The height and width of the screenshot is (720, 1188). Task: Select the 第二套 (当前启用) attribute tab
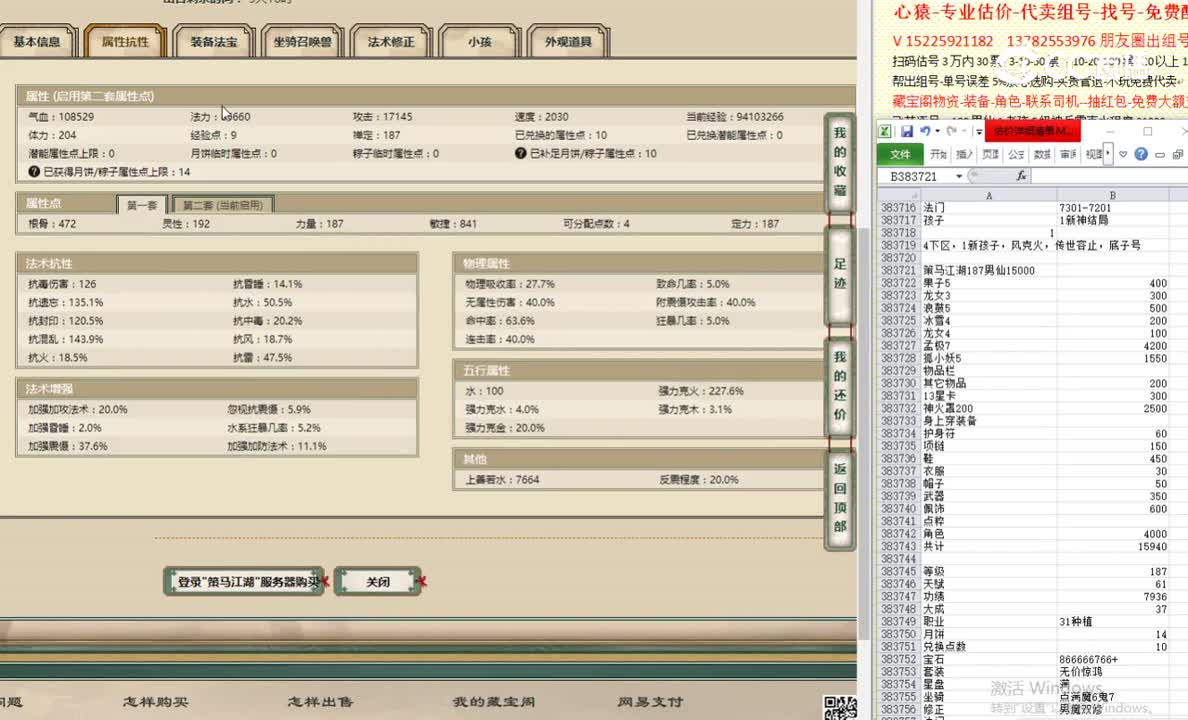[x=223, y=205]
